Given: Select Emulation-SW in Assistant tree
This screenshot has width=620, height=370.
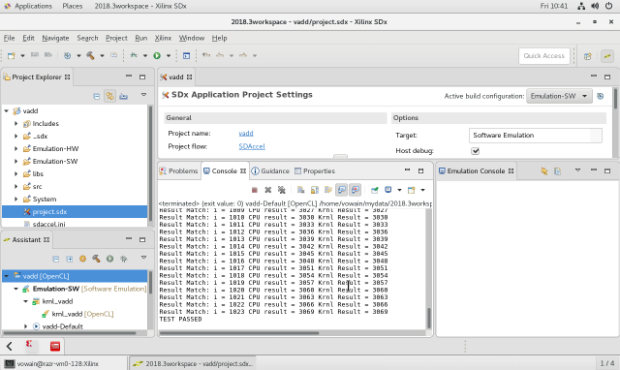Looking at the screenshot, I should (56, 289).
